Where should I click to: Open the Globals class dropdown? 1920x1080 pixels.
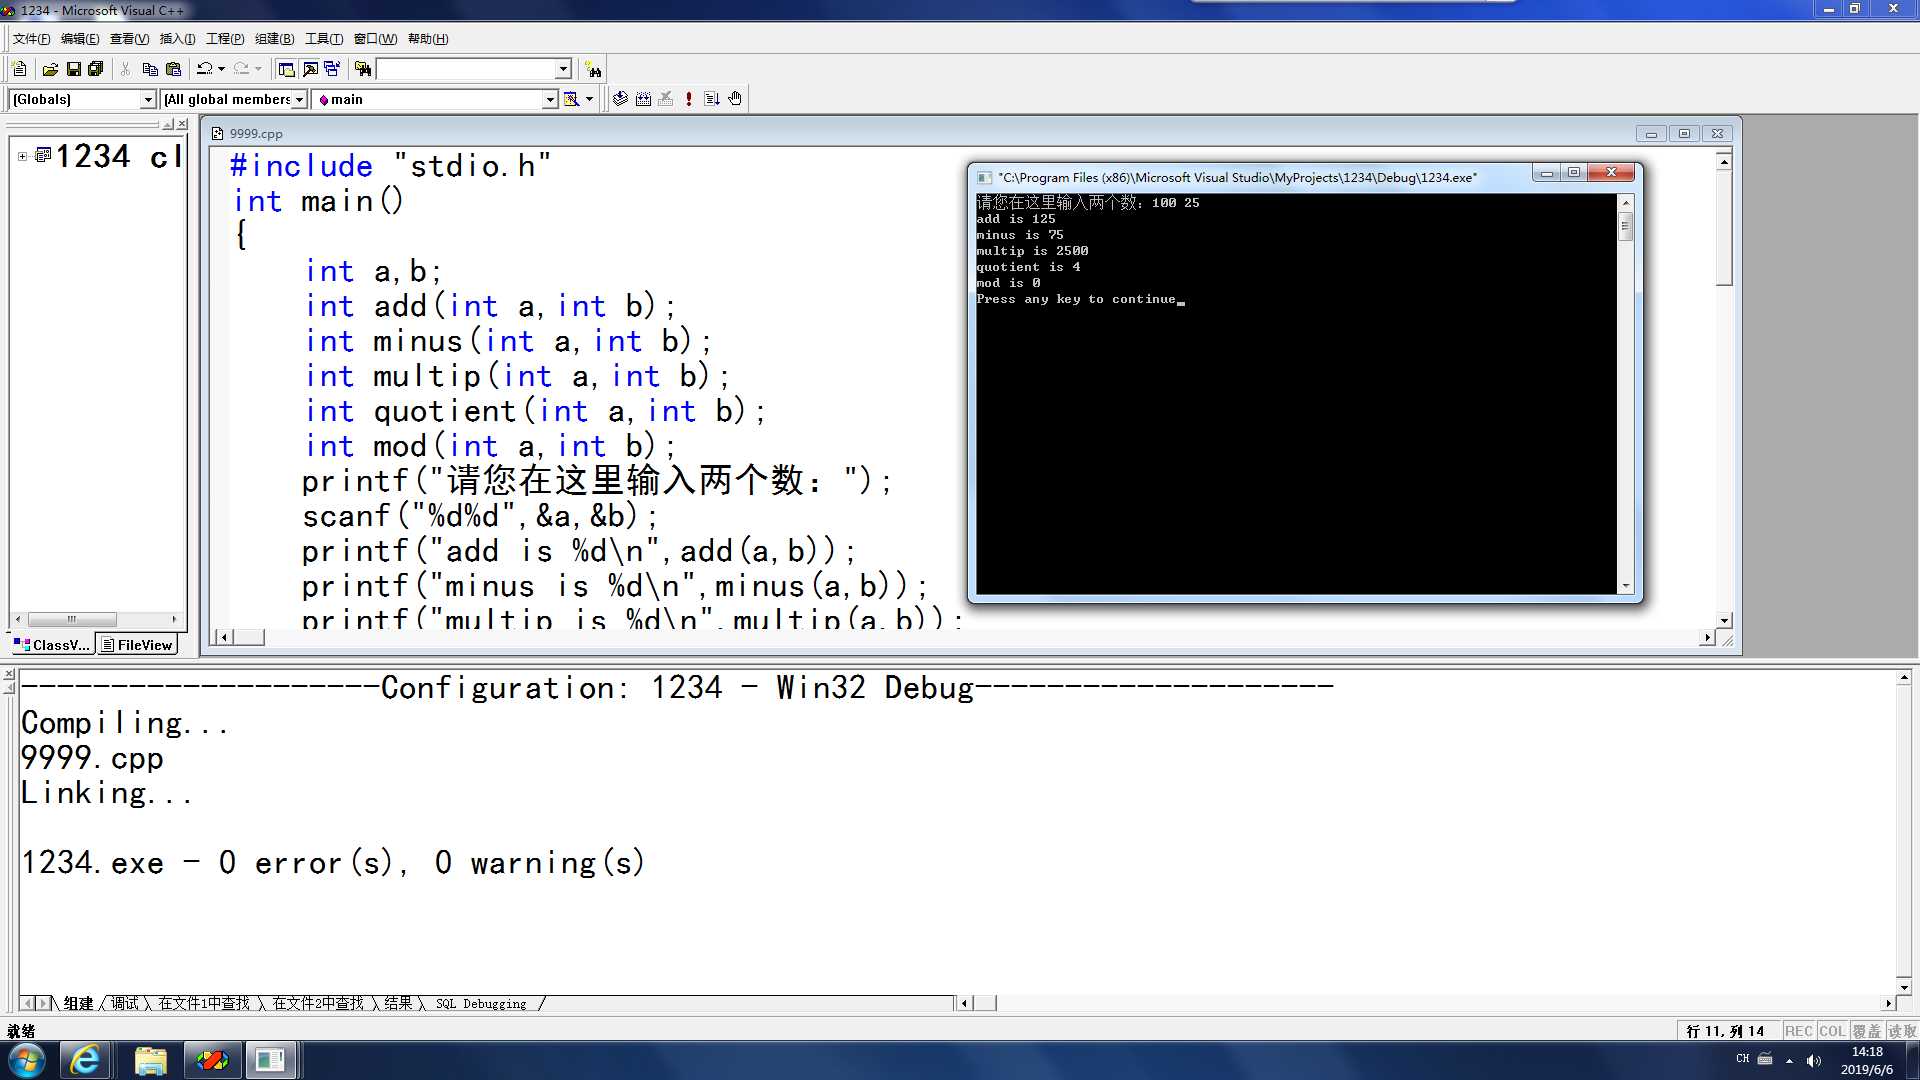pos(148,99)
